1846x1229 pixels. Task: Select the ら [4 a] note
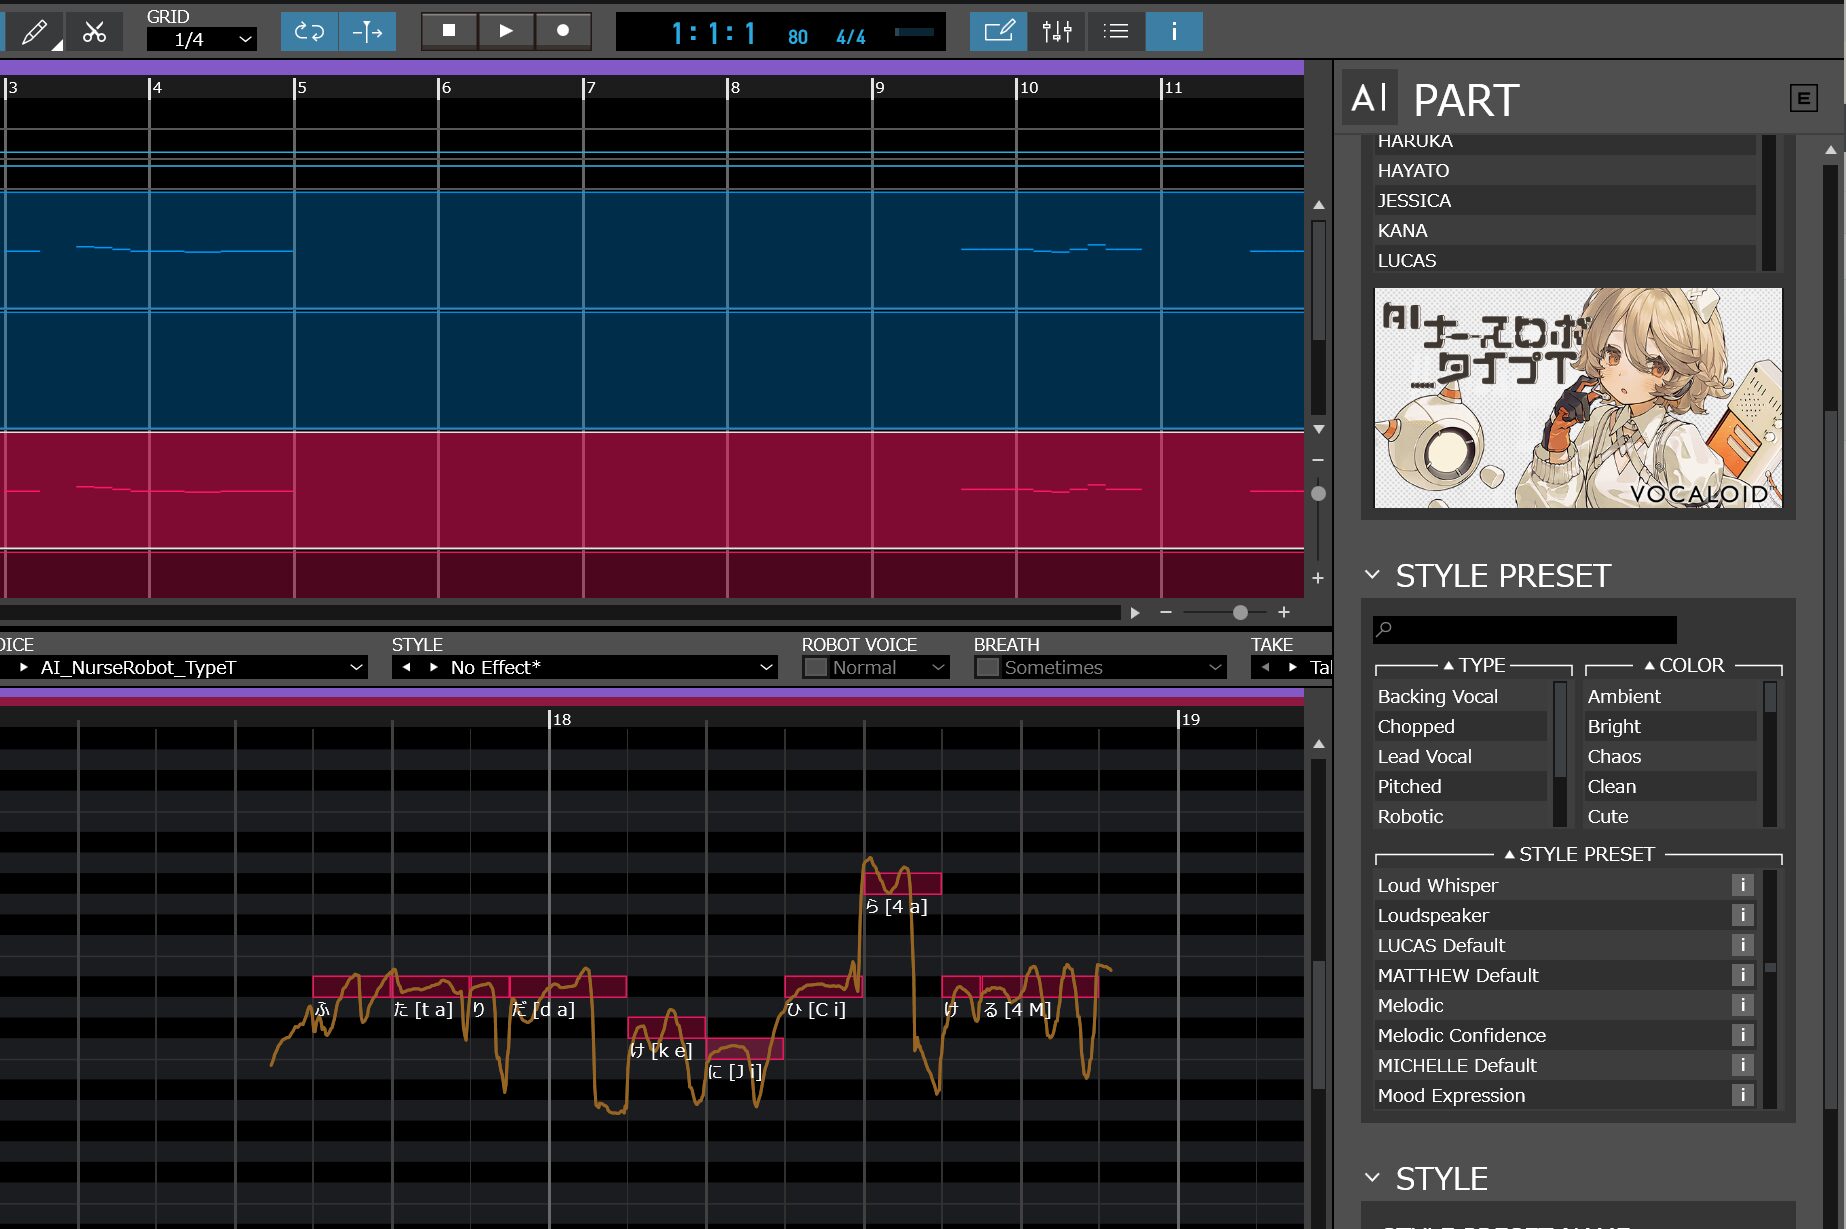tap(902, 884)
